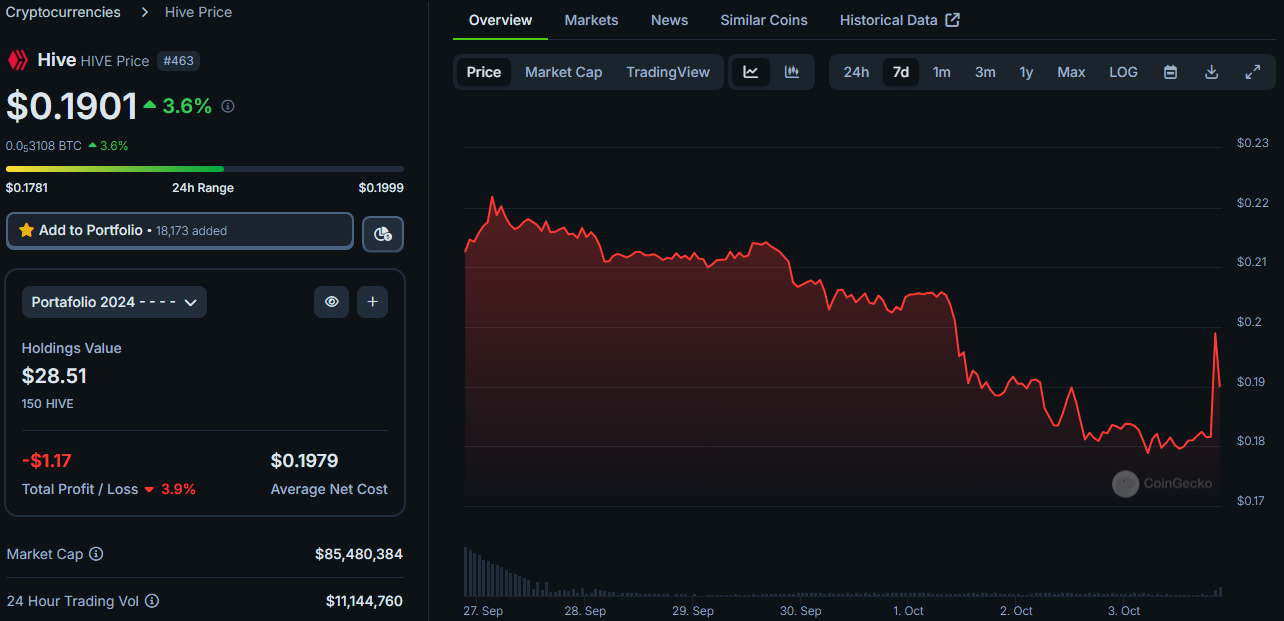Image resolution: width=1284 pixels, height=621 pixels.
Task: Click the Hive logo icon
Action: (x=18, y=60)
